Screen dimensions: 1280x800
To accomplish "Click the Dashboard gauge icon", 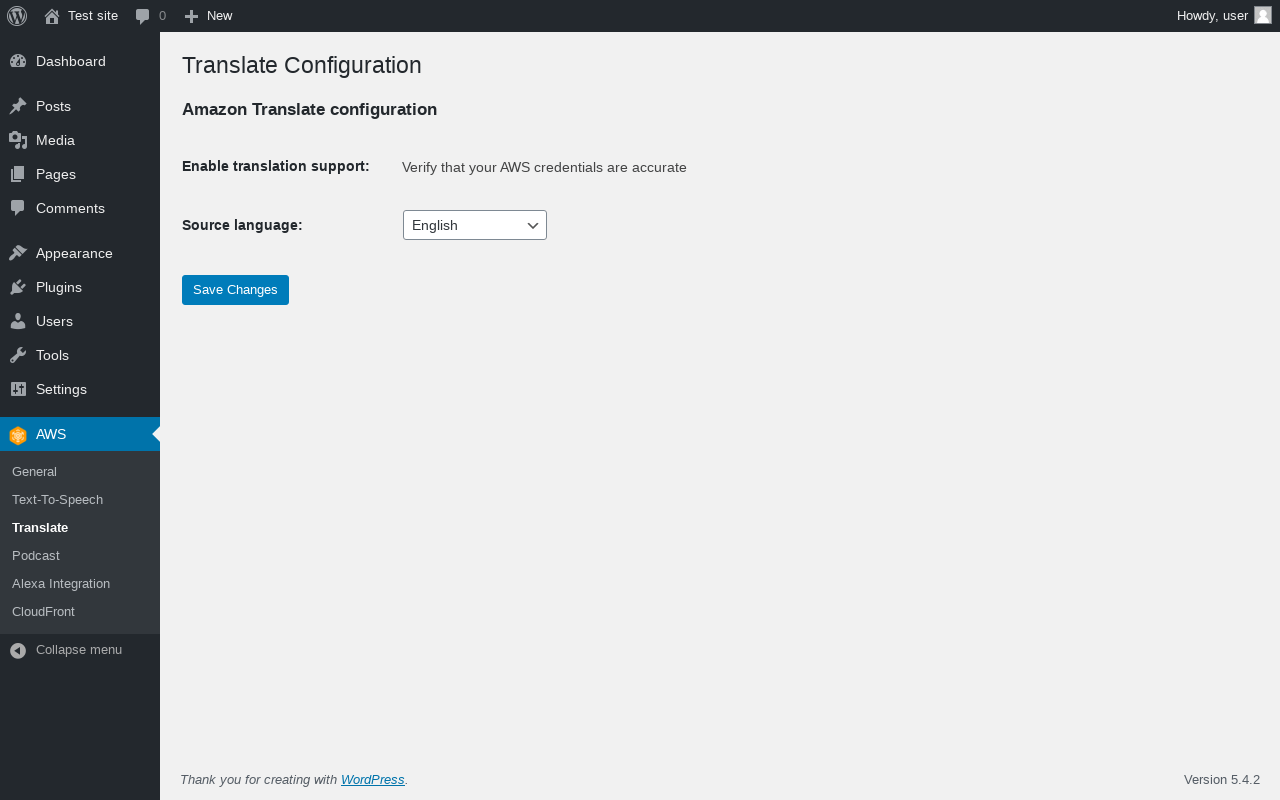I will pos(18,61).
